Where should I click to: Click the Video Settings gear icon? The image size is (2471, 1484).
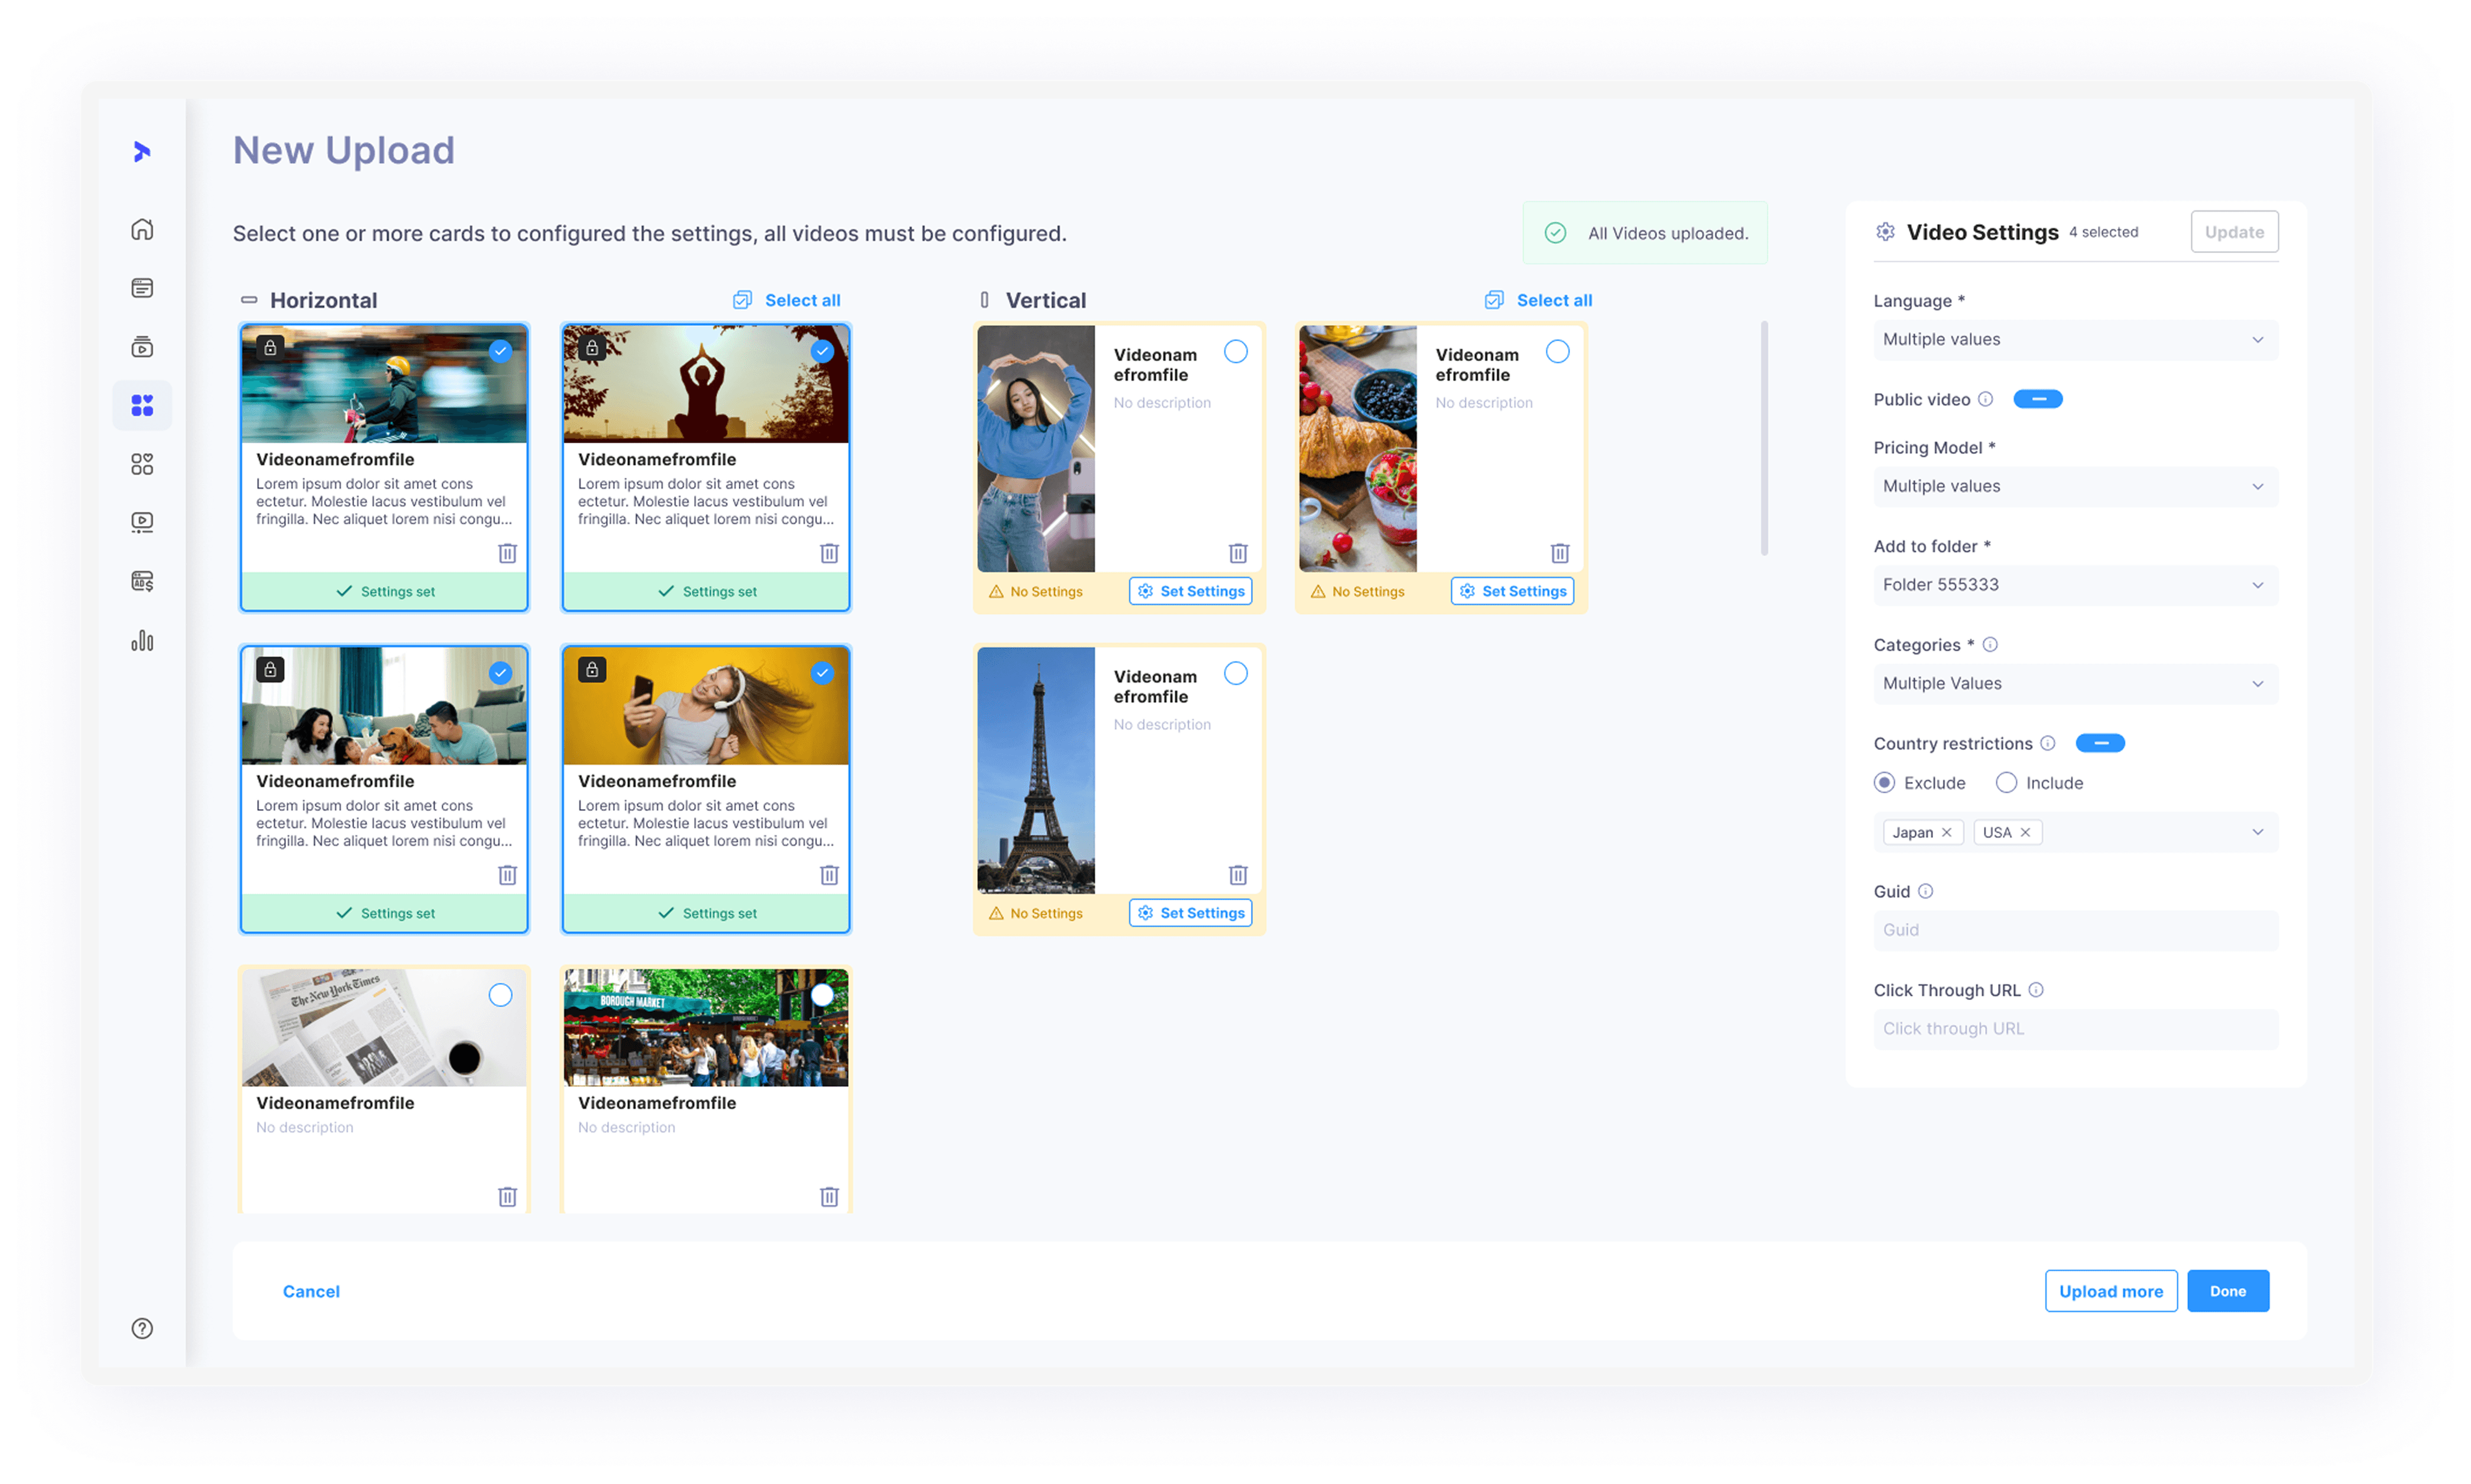(1885, 232)
